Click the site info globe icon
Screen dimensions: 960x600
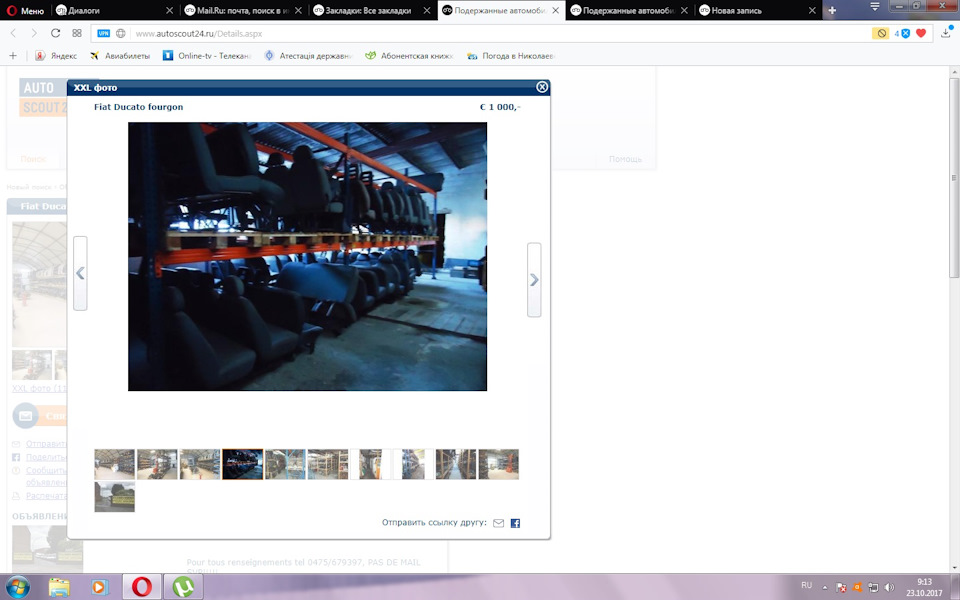click(121, 33)
